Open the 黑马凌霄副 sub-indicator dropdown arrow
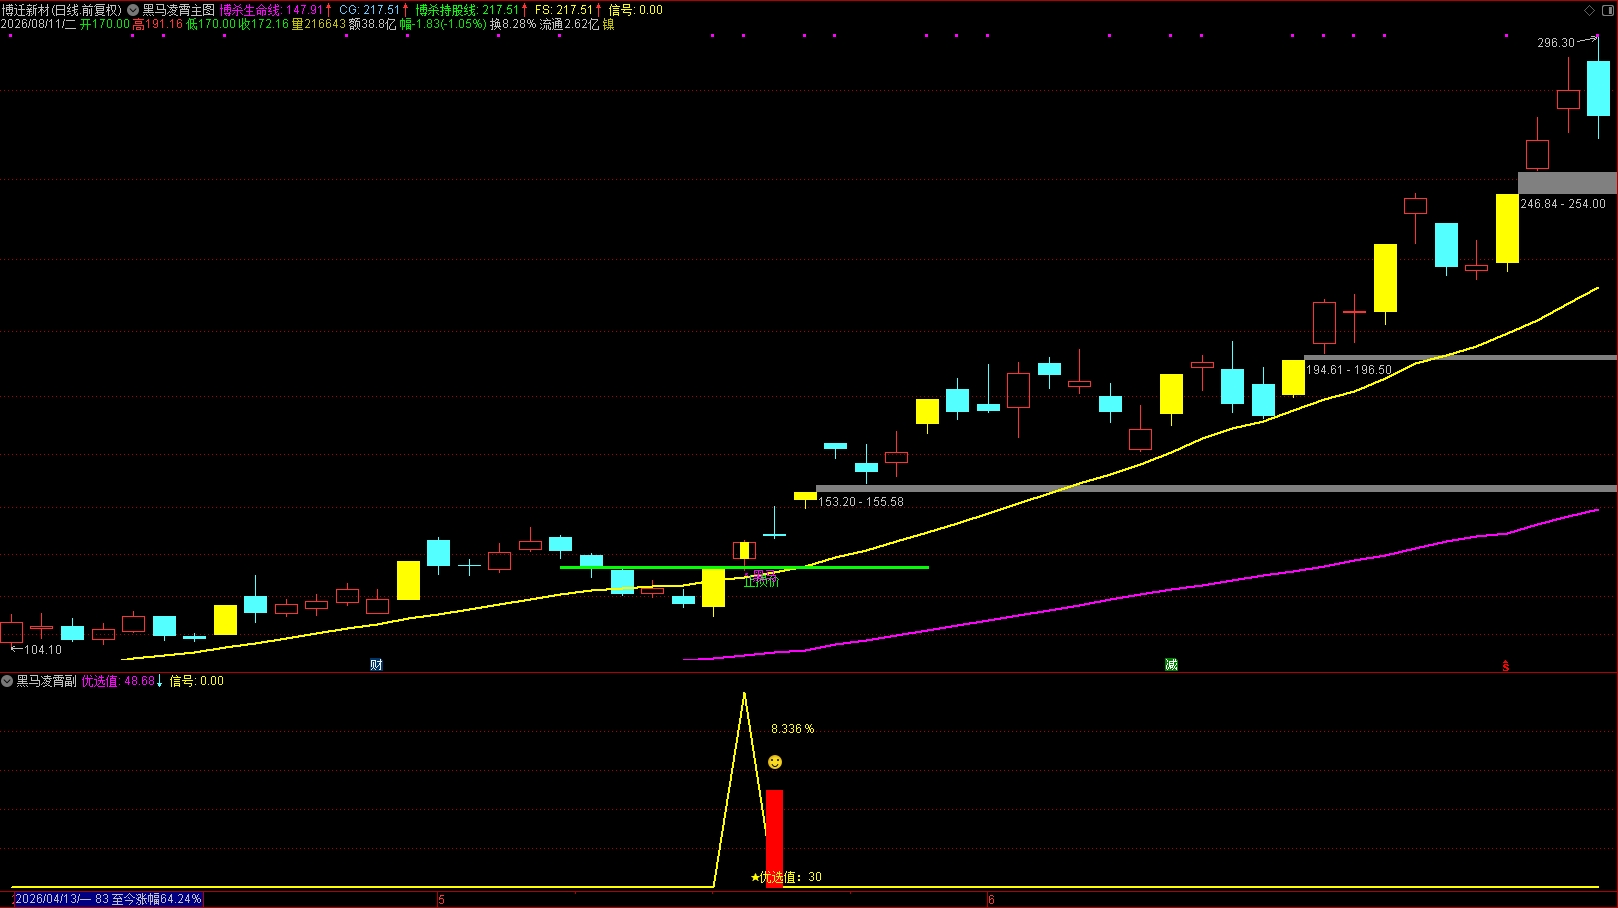Screen dimensions: 1618x908 [x=7, y=681]
